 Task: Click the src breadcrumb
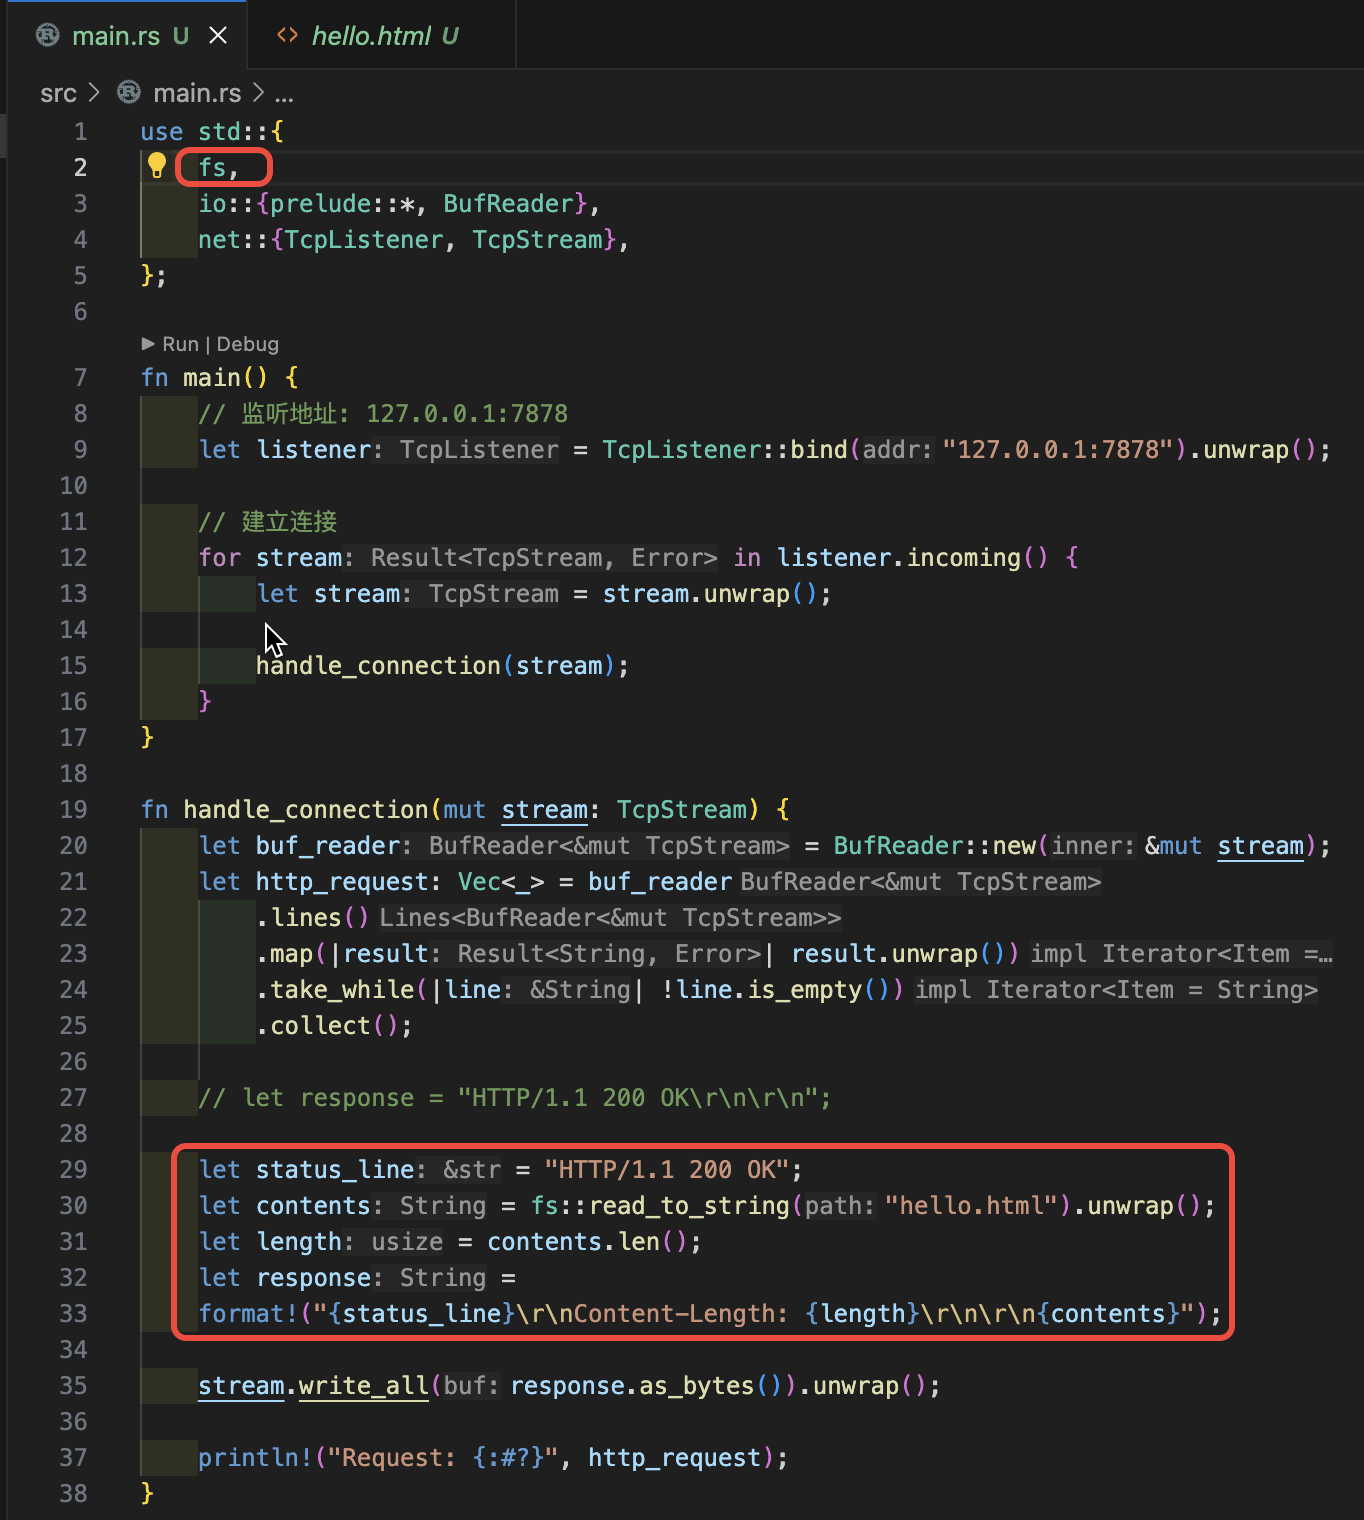(58, 93)
